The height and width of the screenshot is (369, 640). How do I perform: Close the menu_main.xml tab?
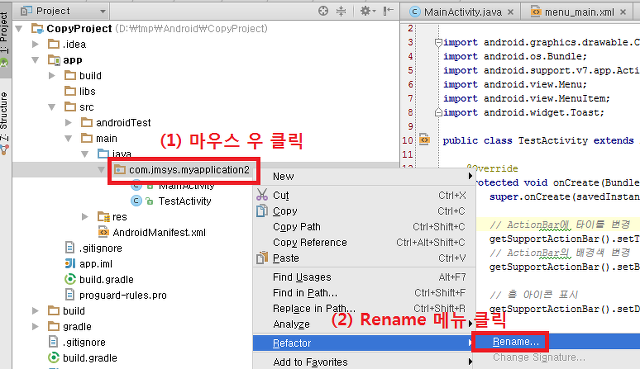(x=623, y=12)
